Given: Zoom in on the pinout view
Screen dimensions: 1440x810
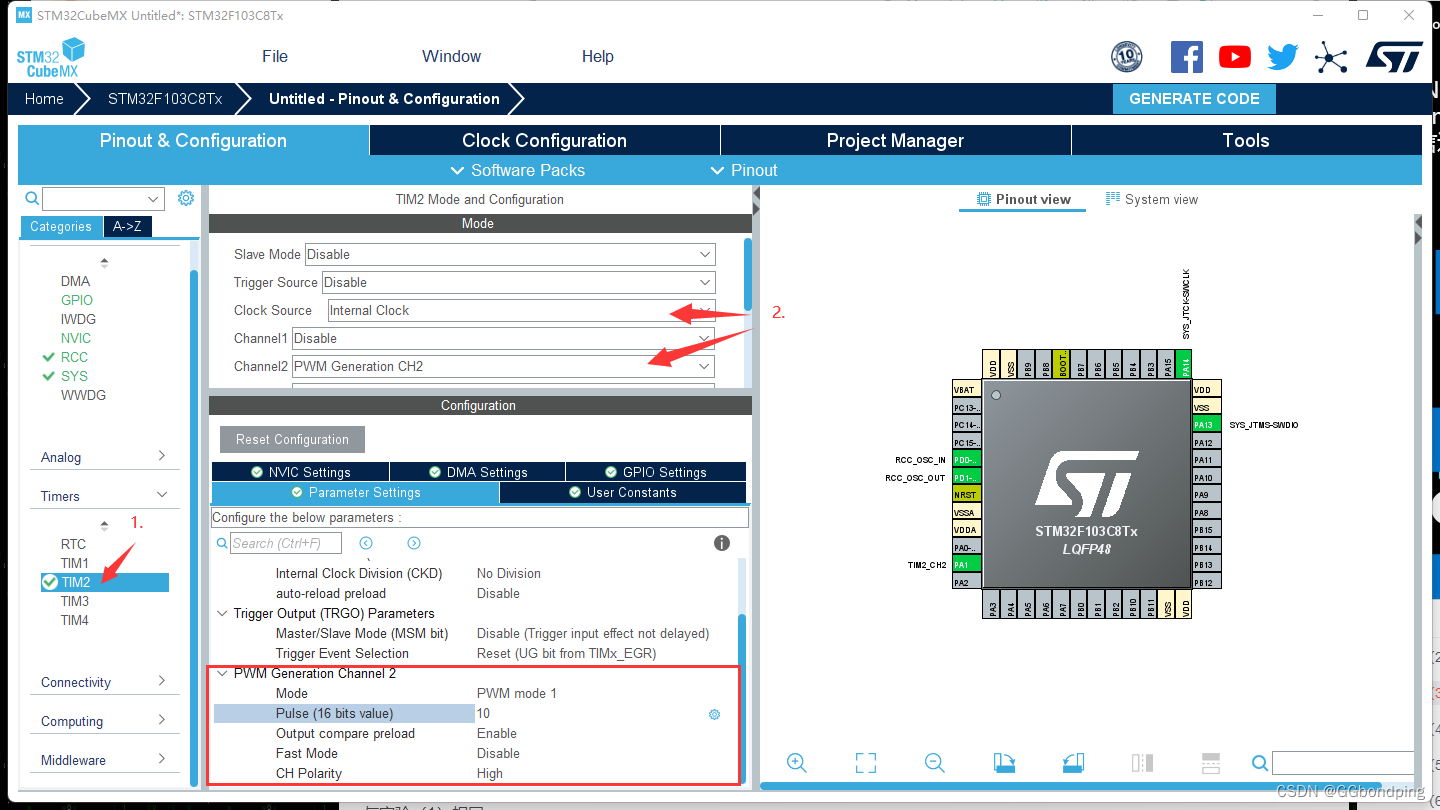Looking at the screenshot, I should [x=797, y=763].
